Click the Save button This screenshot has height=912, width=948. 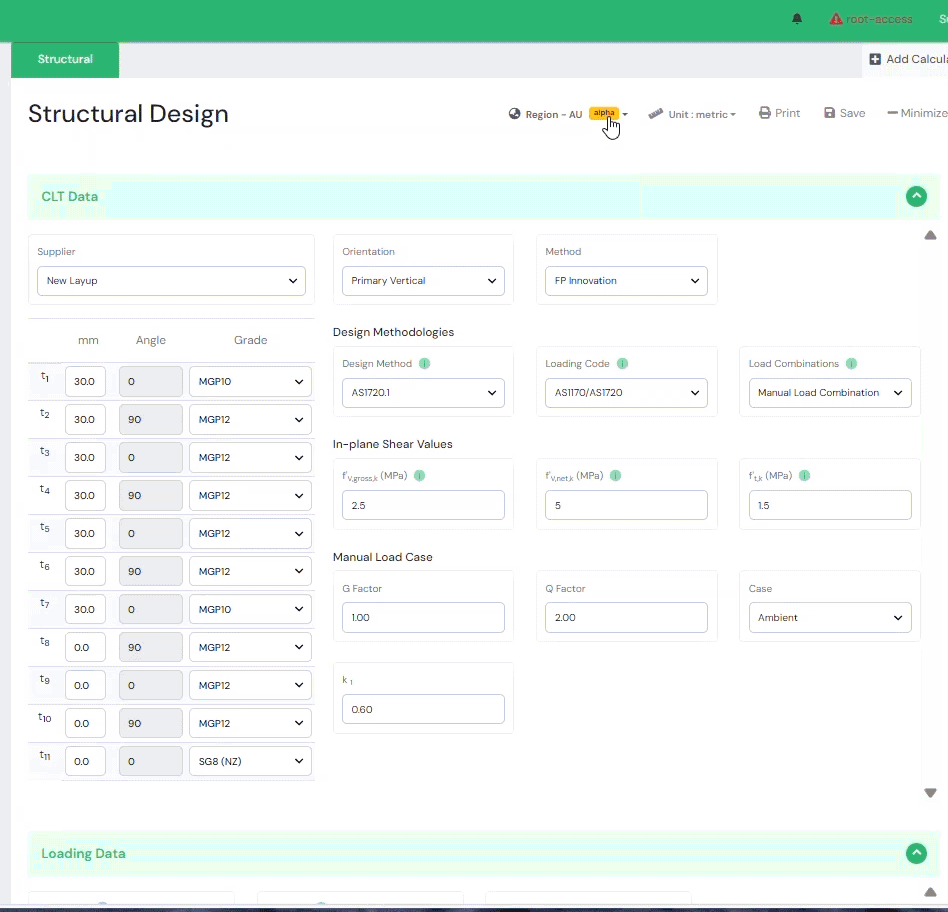[845, 114]
